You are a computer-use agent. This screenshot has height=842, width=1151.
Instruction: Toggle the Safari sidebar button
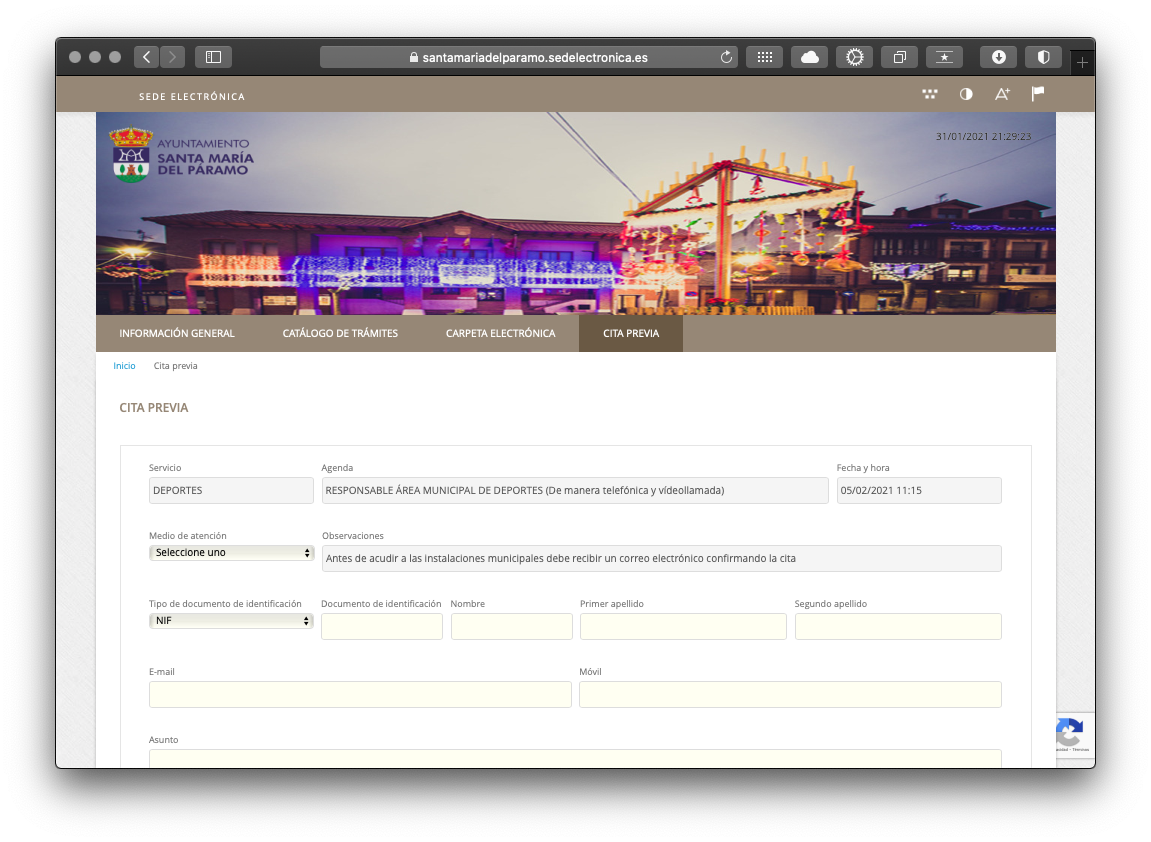tap(214, 57)
